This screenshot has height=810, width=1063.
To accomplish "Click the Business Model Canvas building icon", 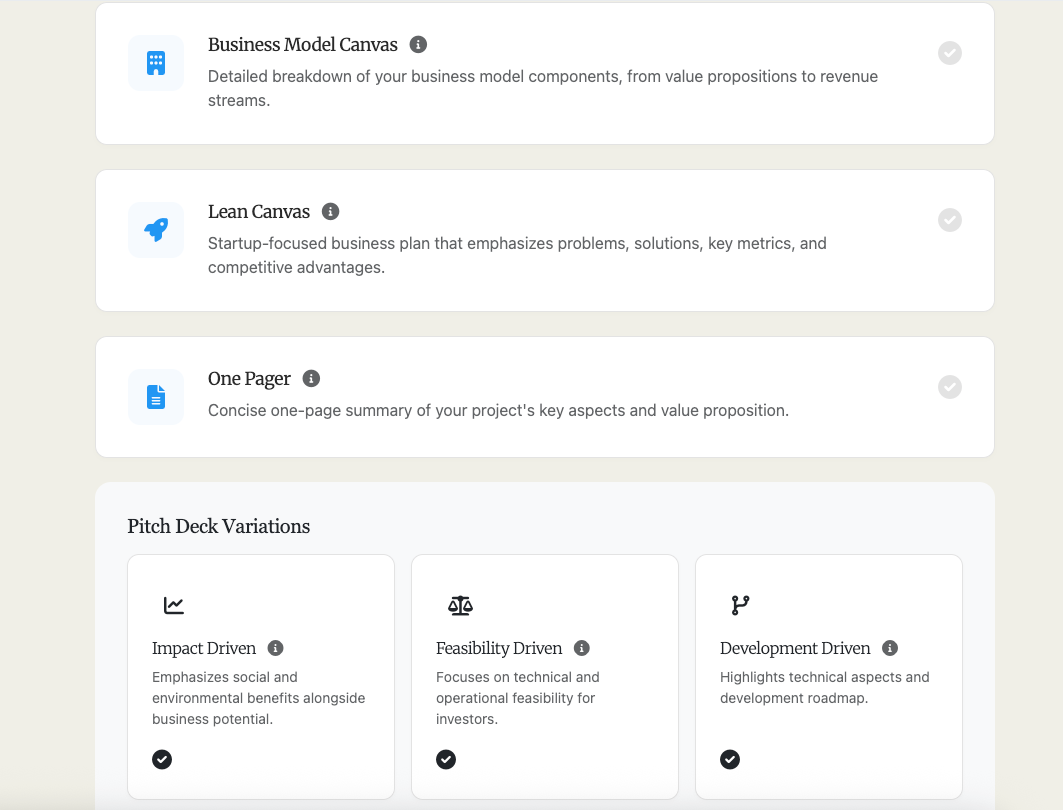I will [156, 63].
